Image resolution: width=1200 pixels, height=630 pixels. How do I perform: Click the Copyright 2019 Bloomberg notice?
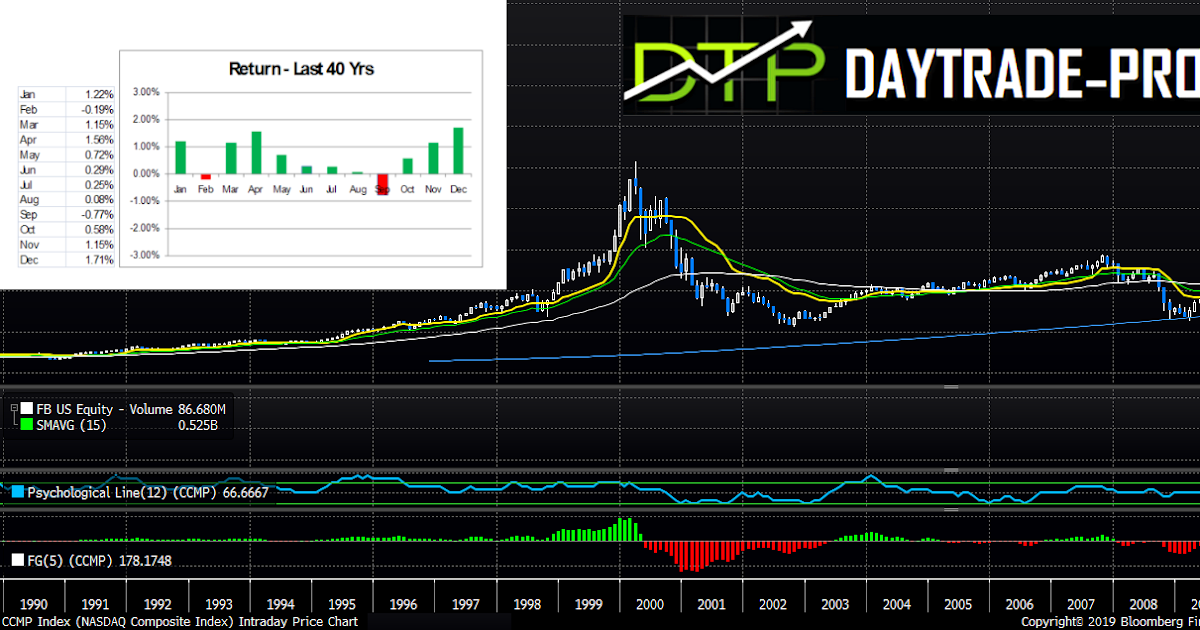coord(1110,620)
